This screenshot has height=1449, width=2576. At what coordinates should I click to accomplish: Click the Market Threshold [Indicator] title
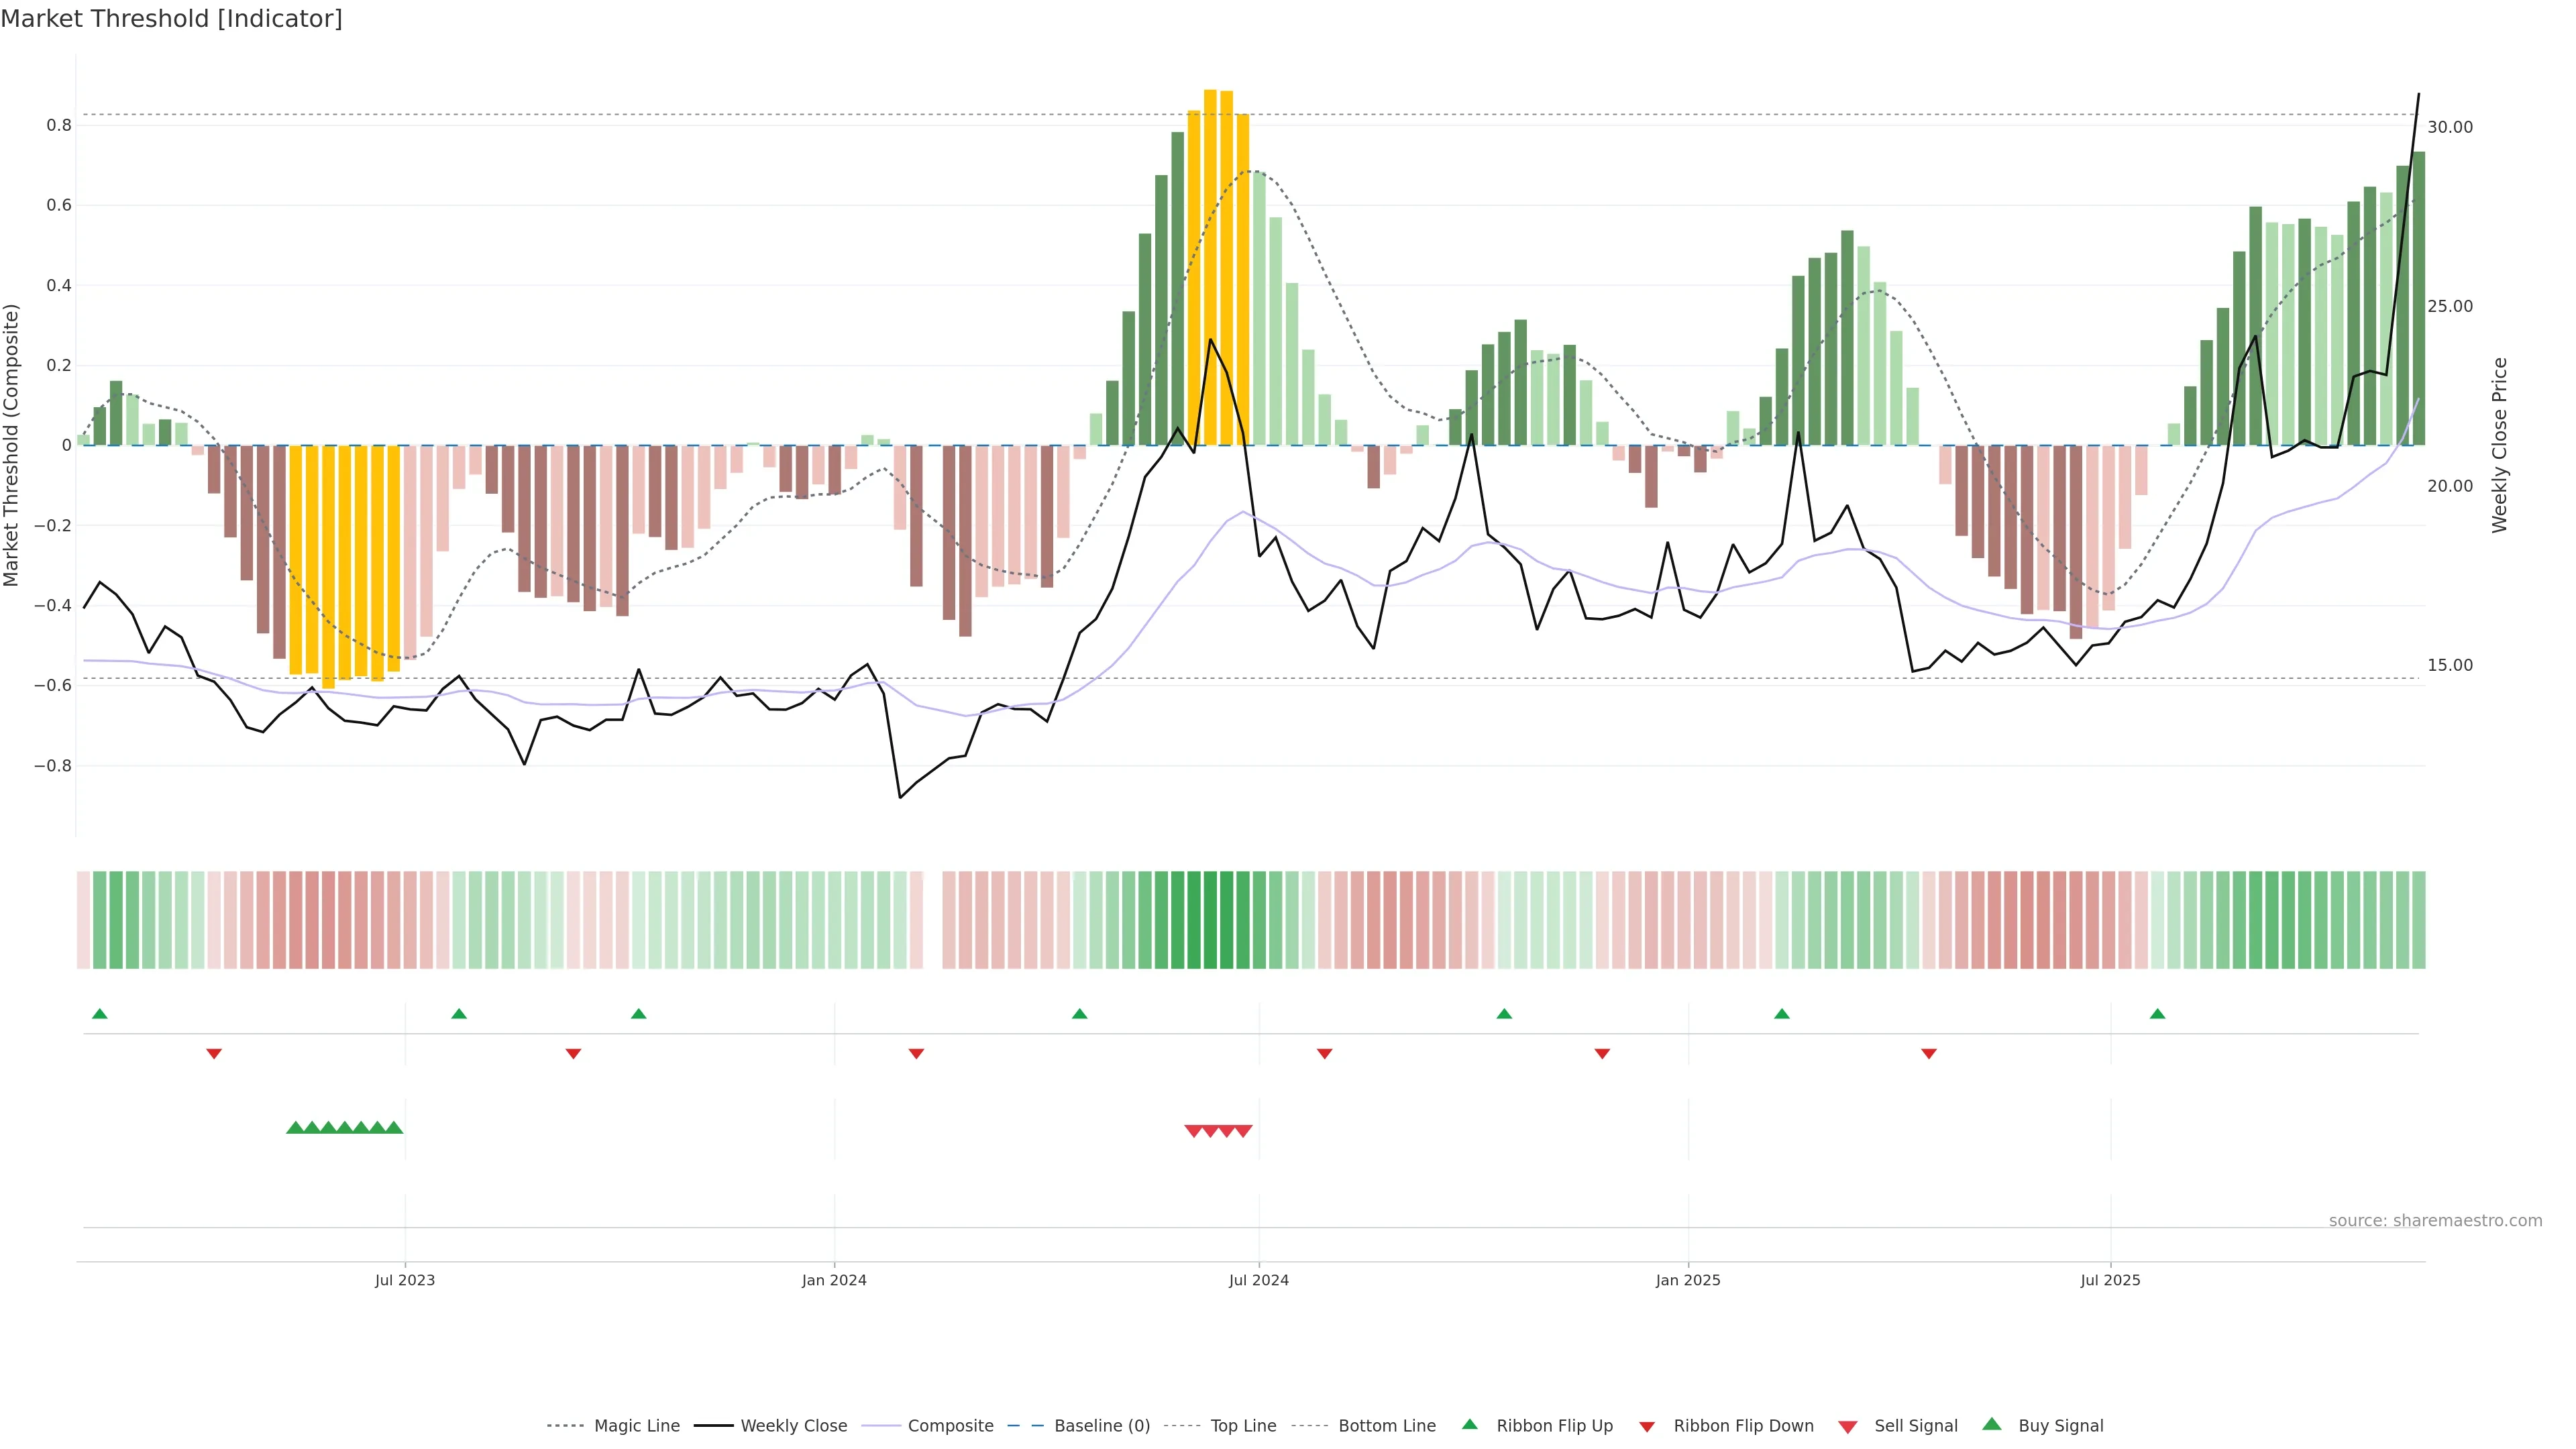click(x=171, y=19)
